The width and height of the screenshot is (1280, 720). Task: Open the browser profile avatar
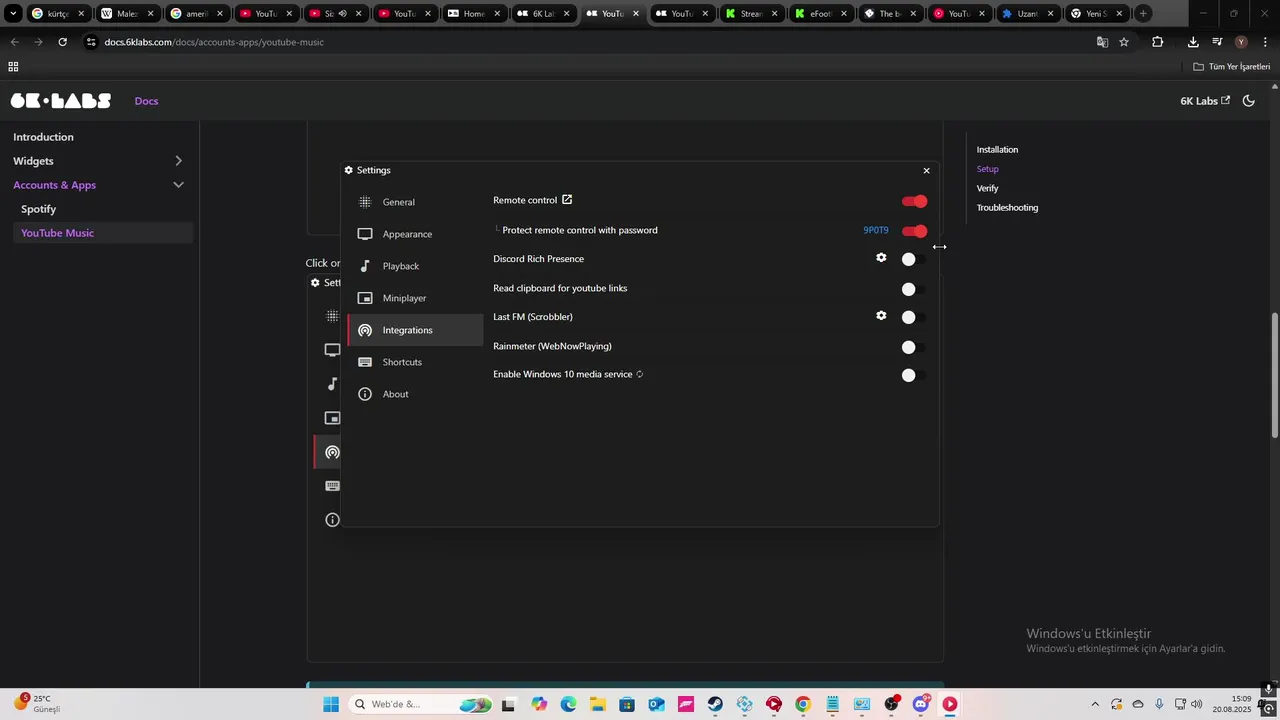1241,42
